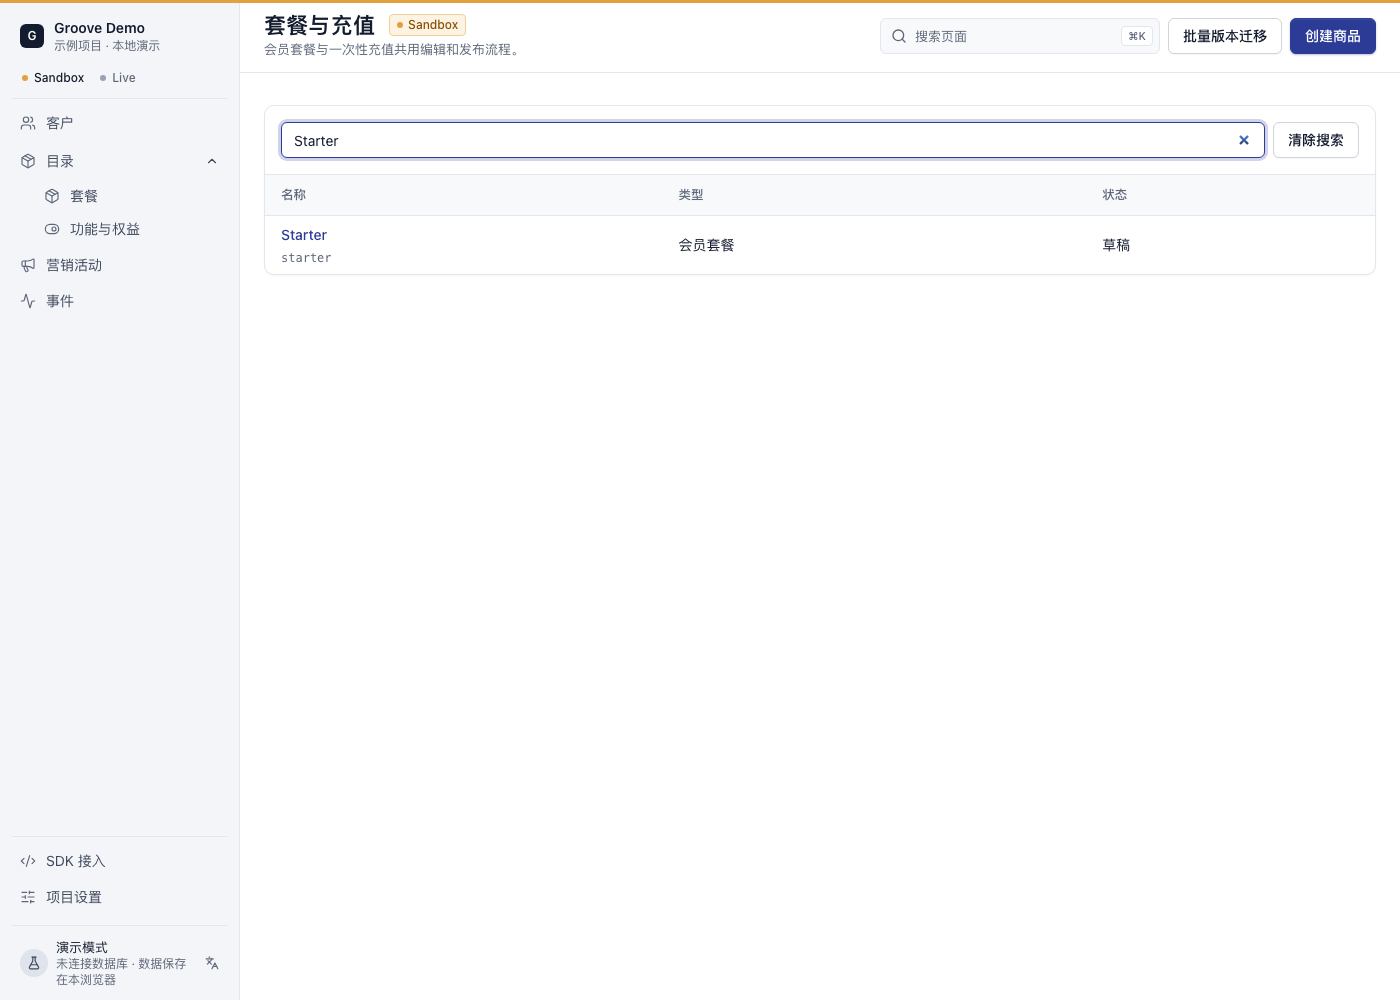Viewport: 1400px width, 1000px height.
Task: Click the 状态 column header
Action: tap(1115, 195)
